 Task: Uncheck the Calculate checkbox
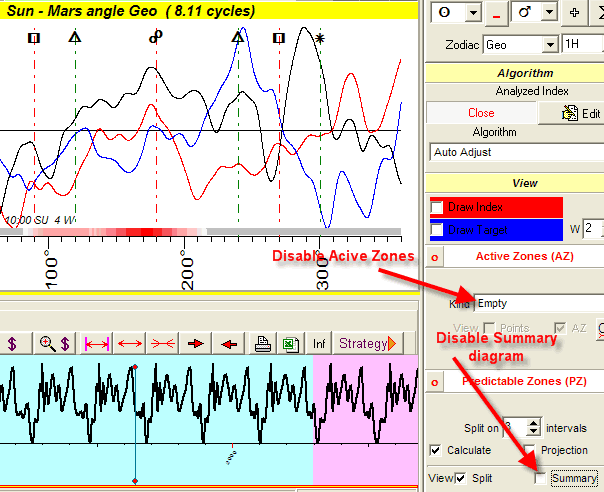[x=435, y=450]
